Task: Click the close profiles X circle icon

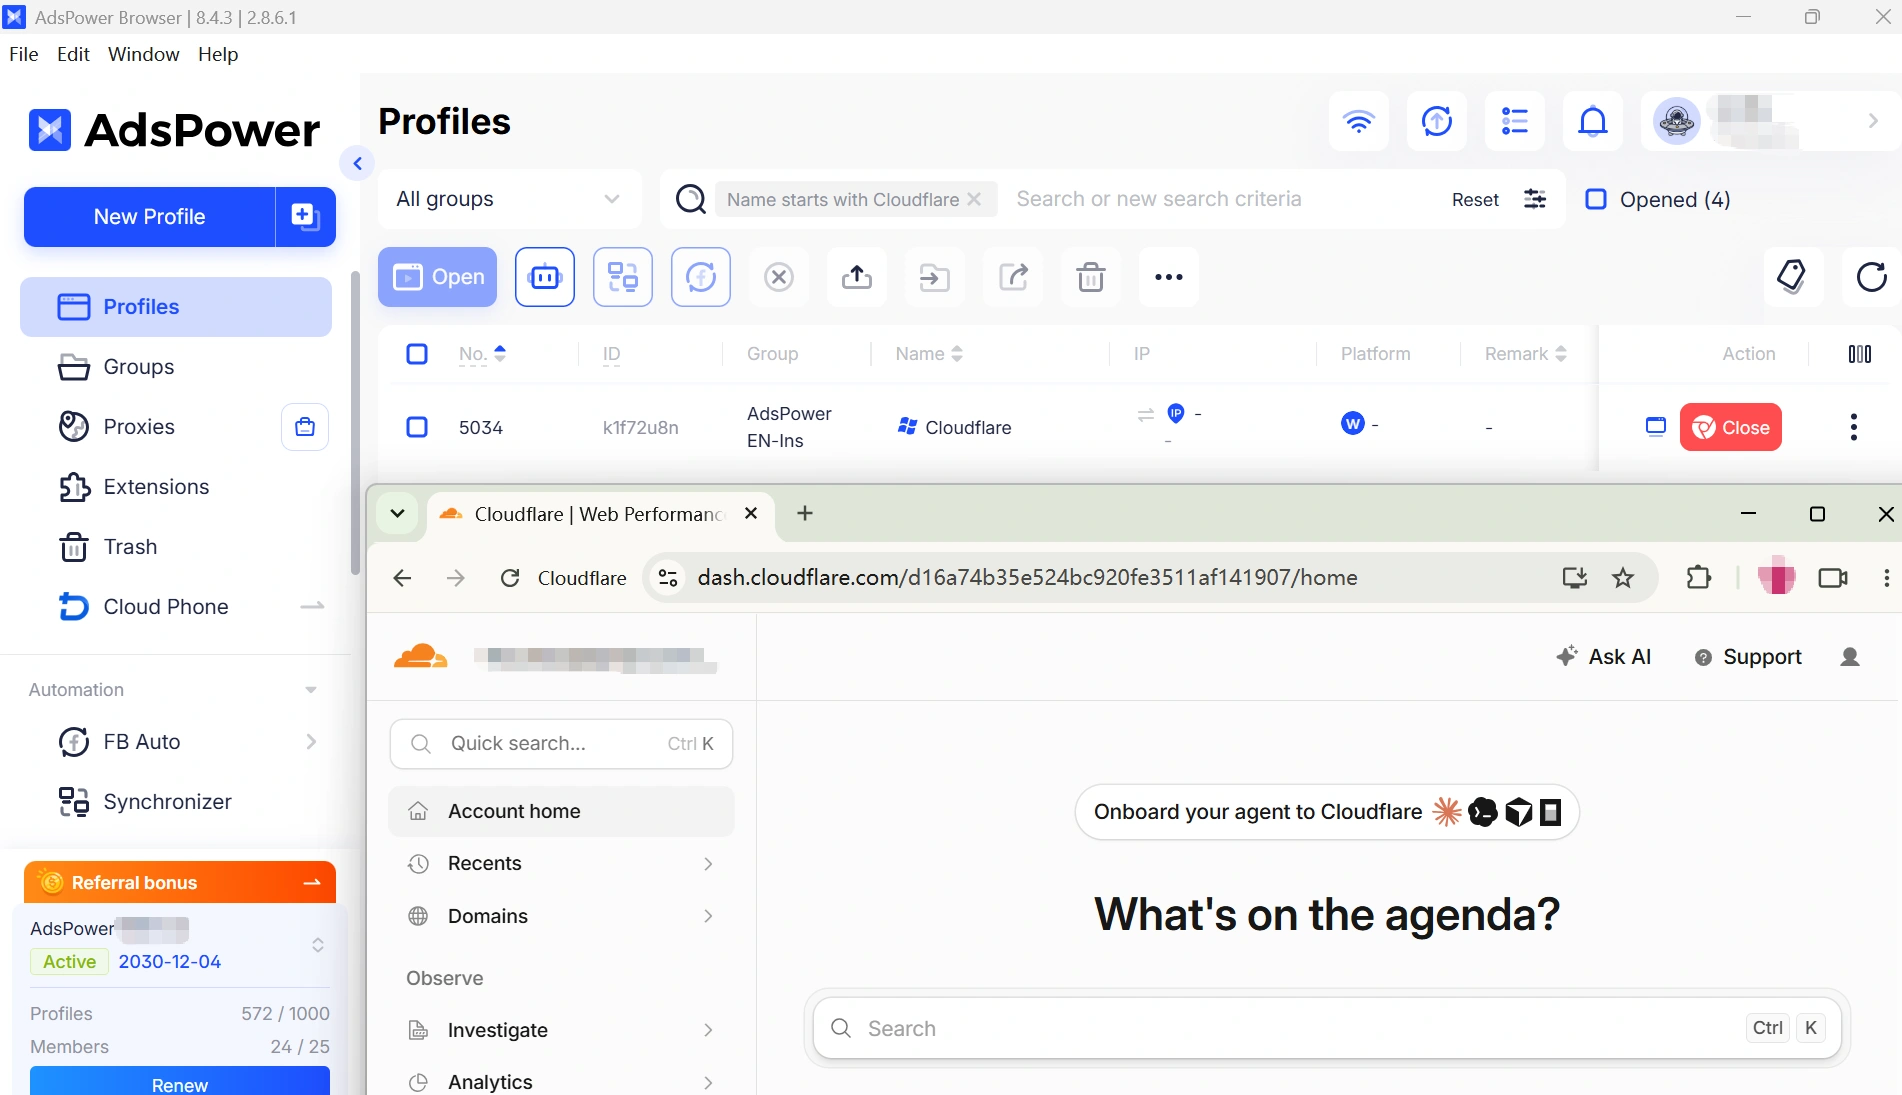Action: pyautogui.click(x=779, y=277)
